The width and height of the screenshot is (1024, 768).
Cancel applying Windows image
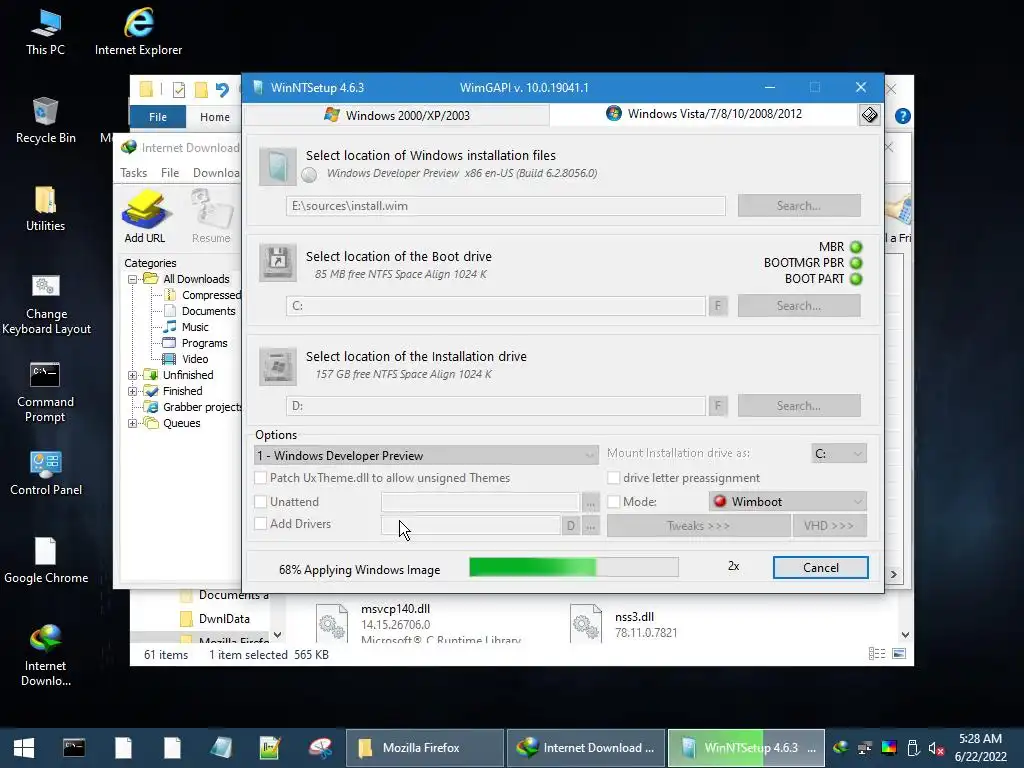[x=821, y=568]
